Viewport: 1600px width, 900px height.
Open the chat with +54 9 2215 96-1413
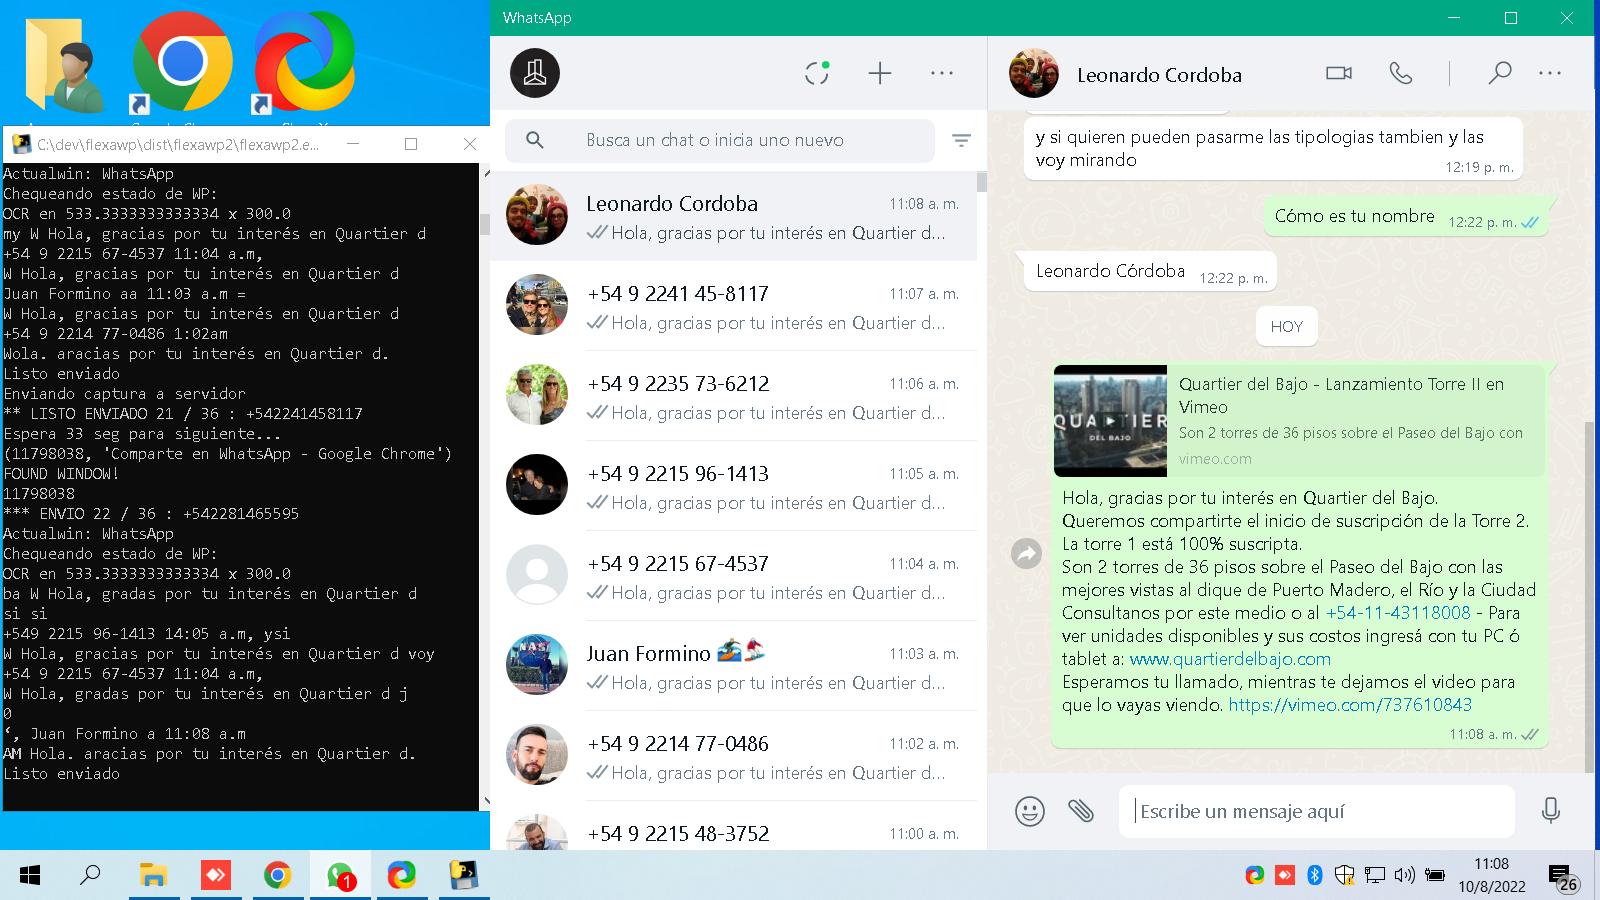(x=733, y=486)
